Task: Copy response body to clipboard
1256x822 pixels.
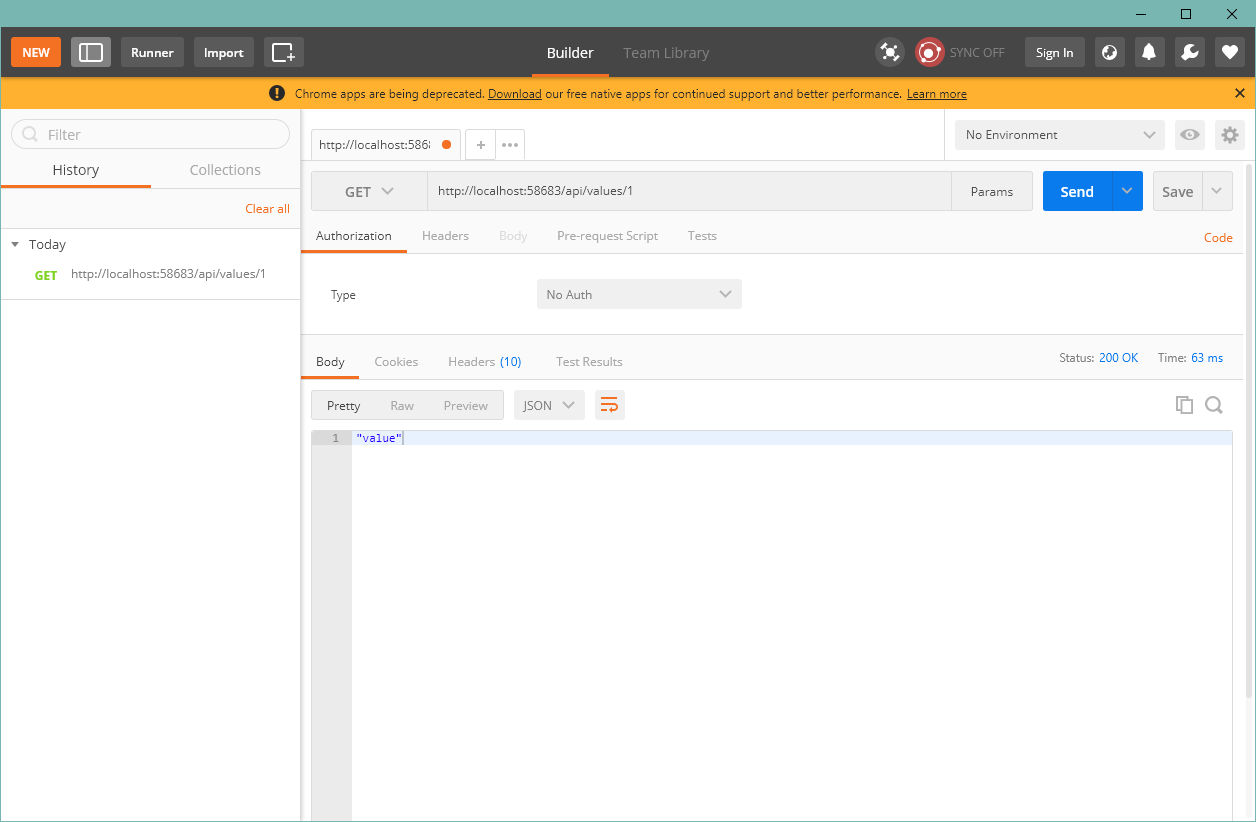Action: point(1184,405)
